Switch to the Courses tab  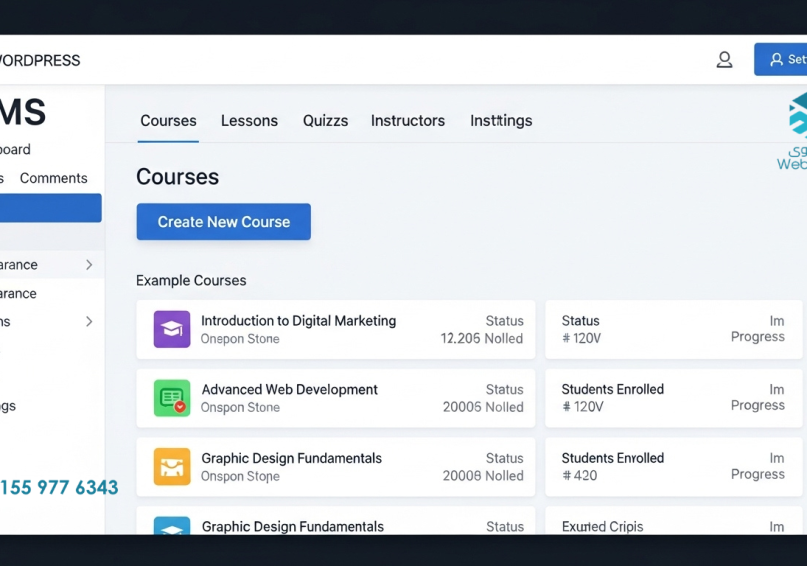pyautogui.click(x=168, y=121)
